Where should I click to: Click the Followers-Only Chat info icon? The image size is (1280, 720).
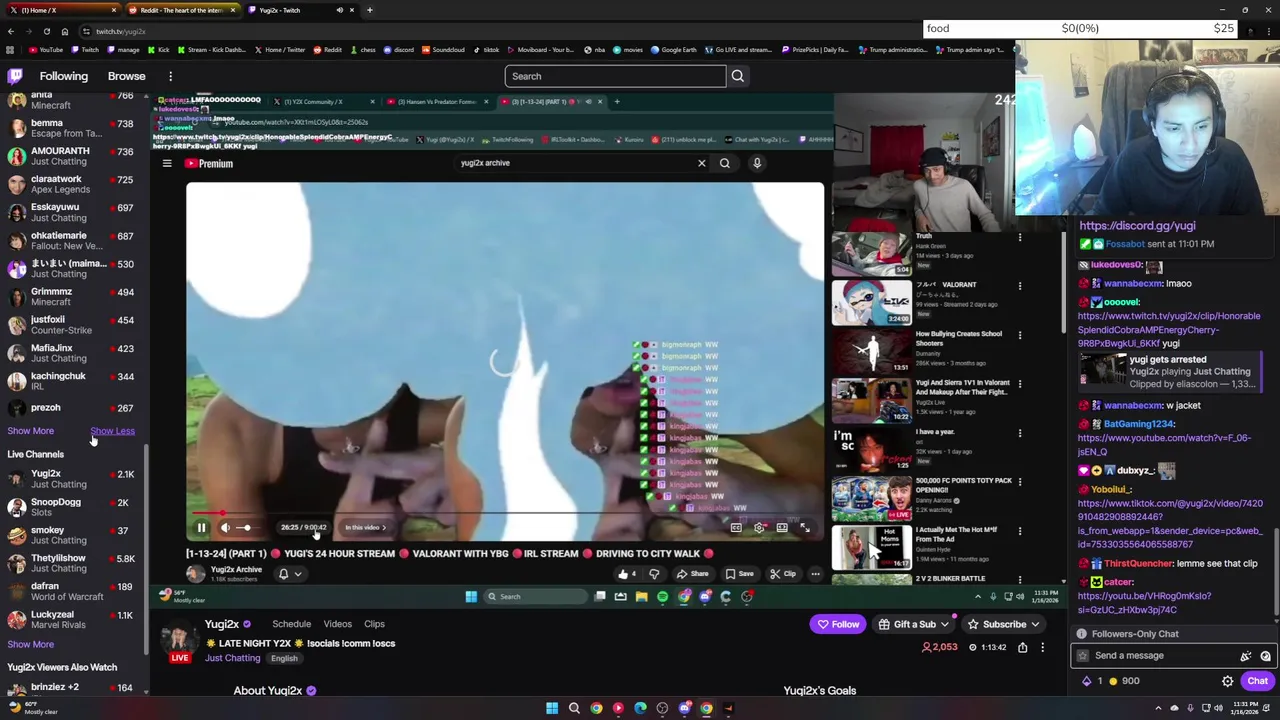click(1082, 634)
